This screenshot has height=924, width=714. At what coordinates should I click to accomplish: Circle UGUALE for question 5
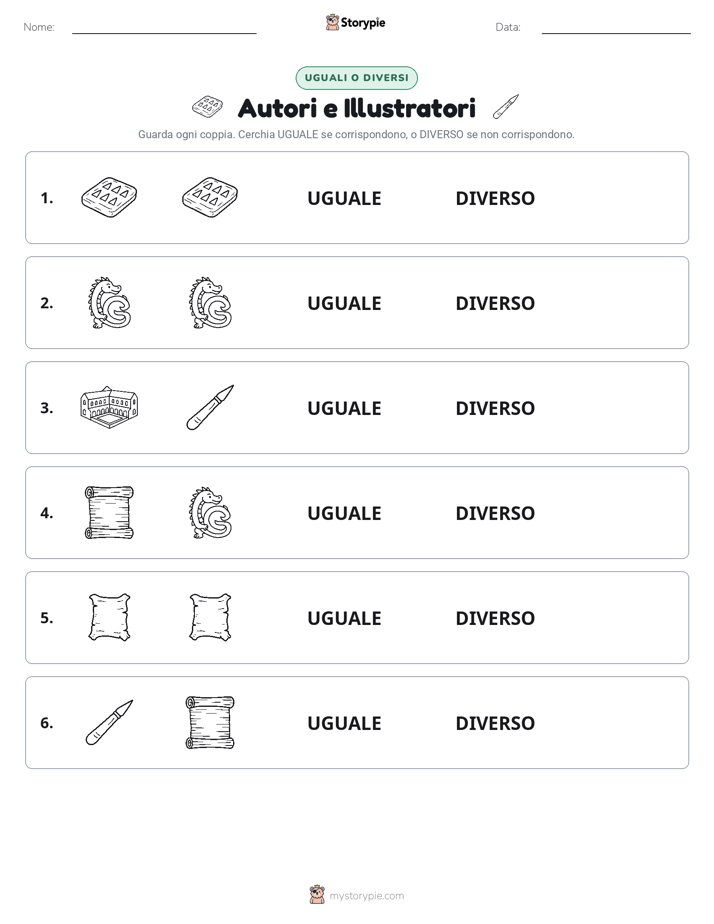345,618
